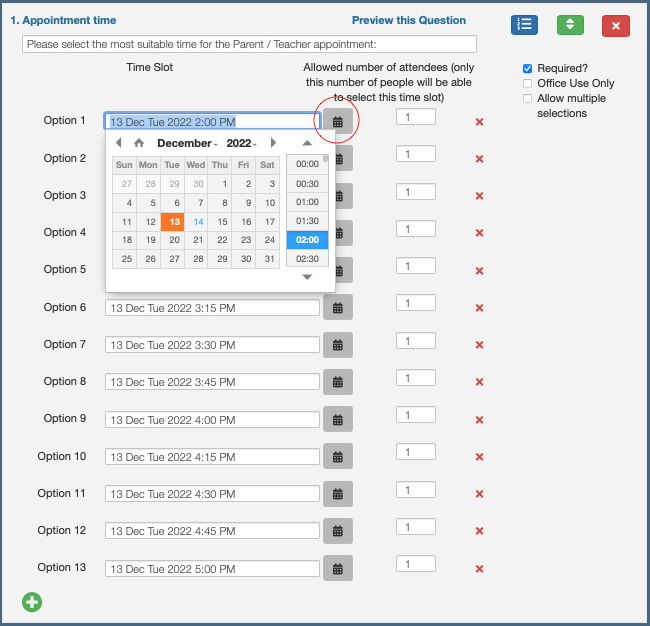Open the 2022 year dropdown
The image size is (650, 626).
tap(242, 143)
